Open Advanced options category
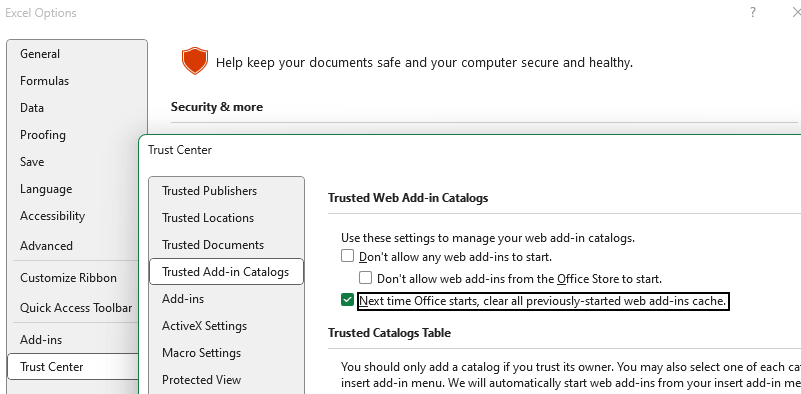Screen dimensions: 801x394 (x=46, y=246)
